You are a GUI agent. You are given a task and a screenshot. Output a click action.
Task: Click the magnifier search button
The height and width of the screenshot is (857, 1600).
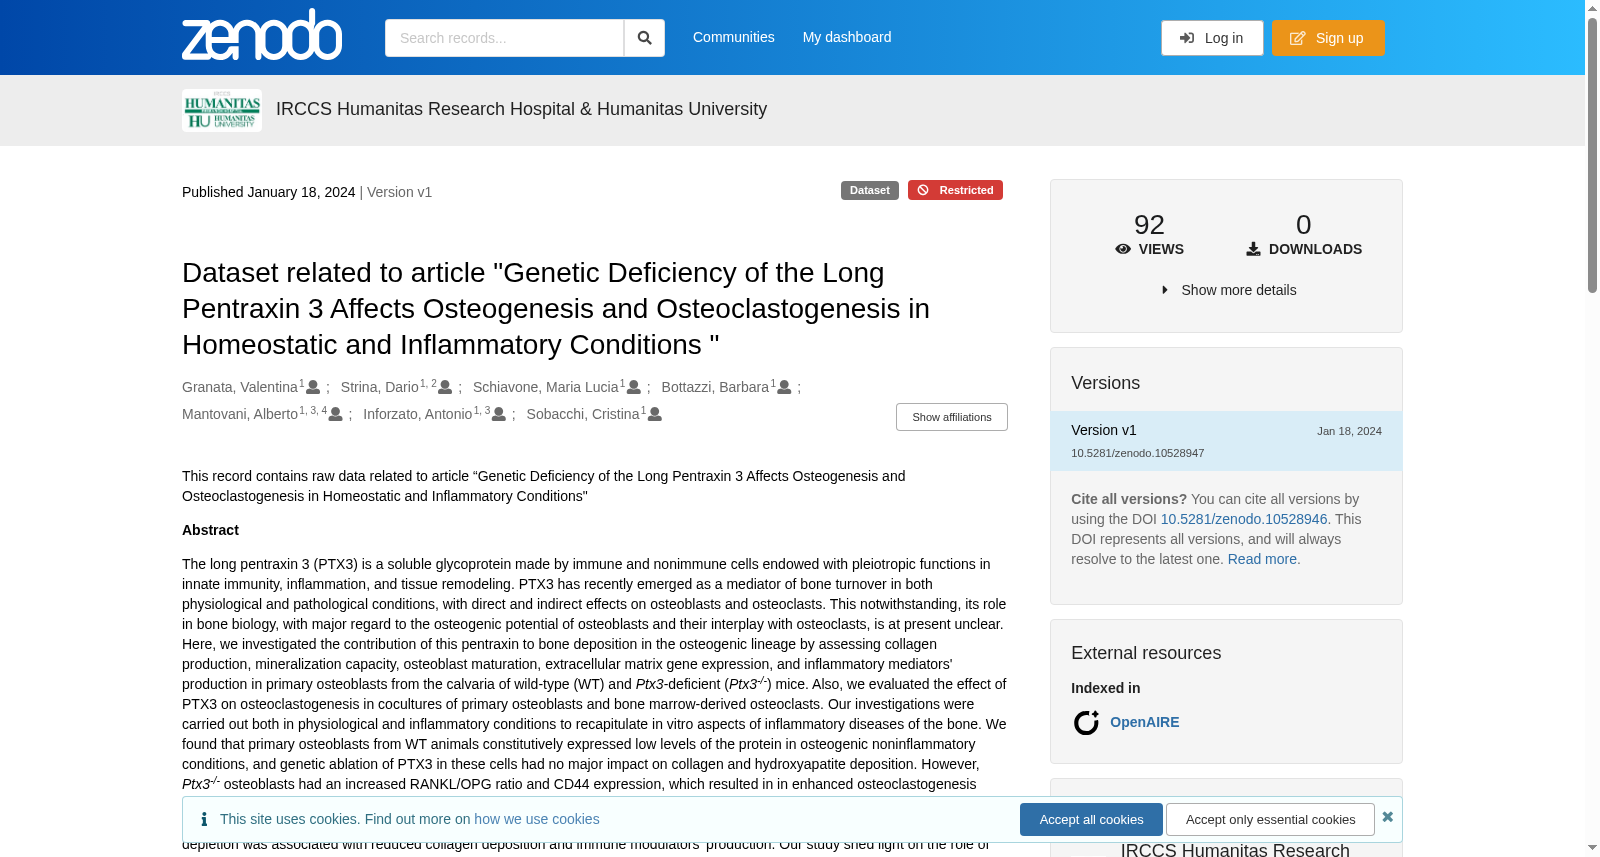644,38
